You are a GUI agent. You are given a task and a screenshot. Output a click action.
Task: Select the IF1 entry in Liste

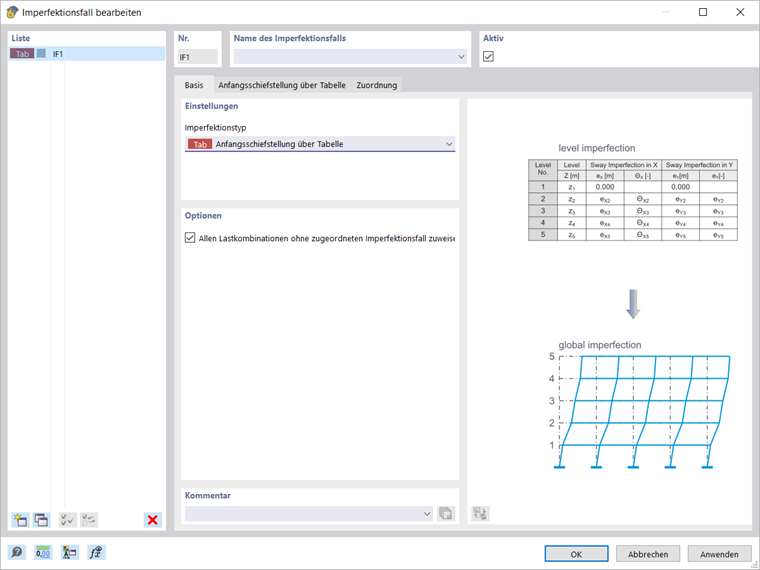[x=87, y=54]
